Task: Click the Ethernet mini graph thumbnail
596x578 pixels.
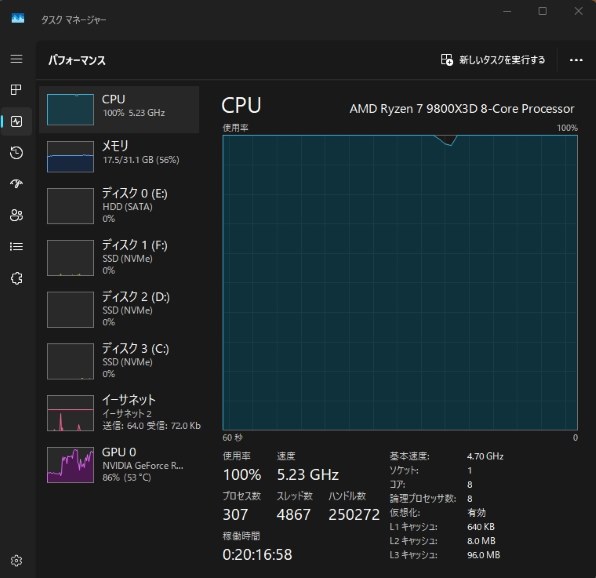Action: 70,413
